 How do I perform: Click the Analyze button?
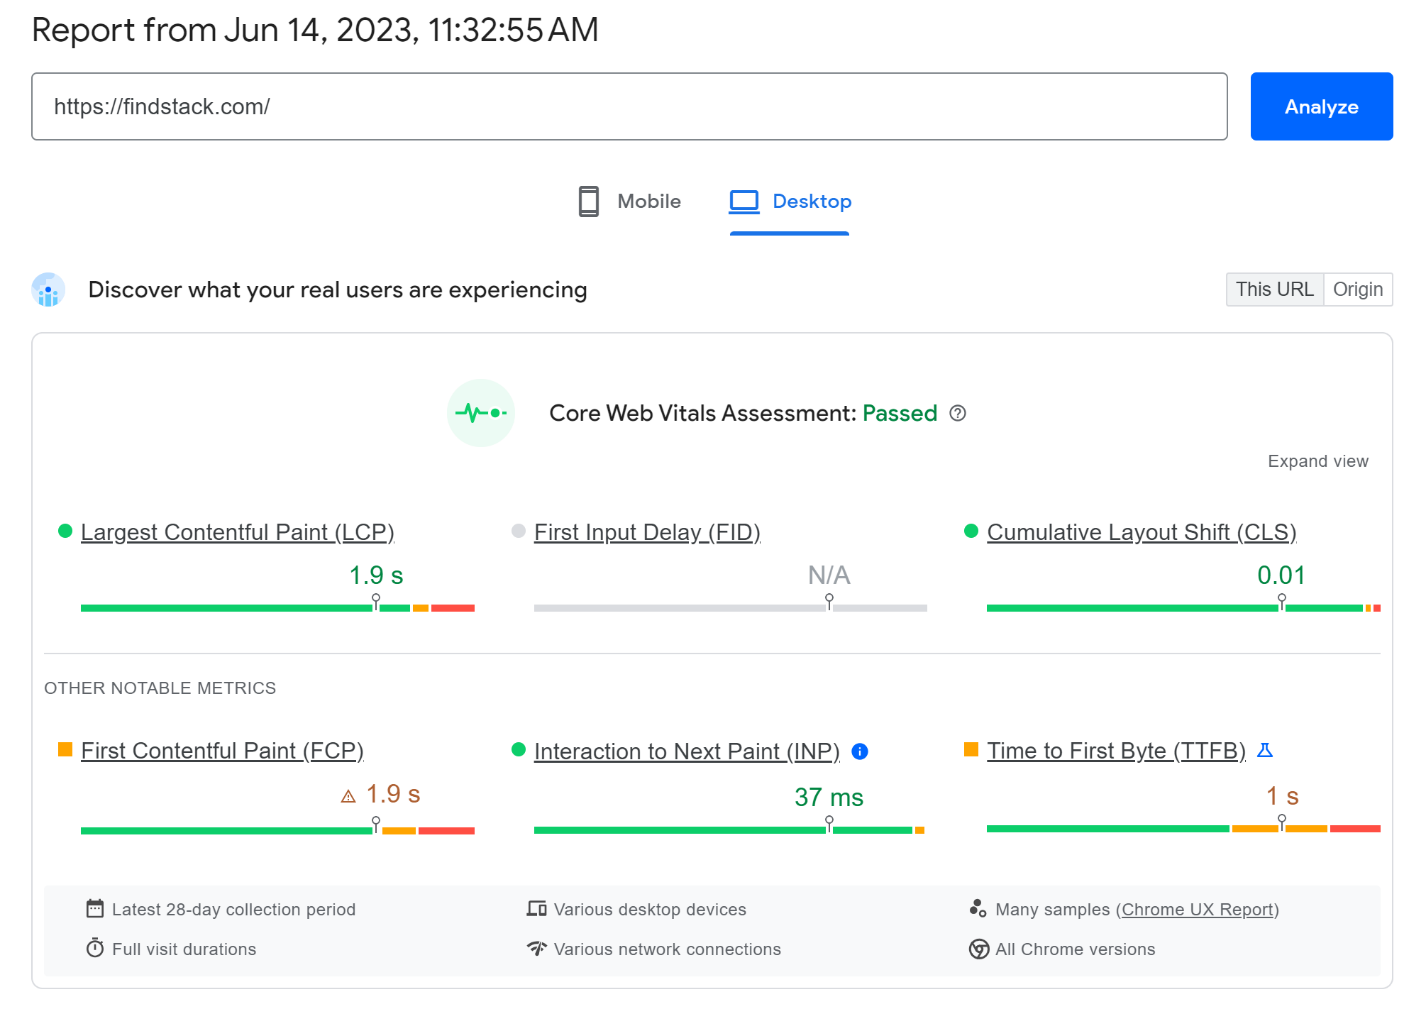[x=1321, y=106]
